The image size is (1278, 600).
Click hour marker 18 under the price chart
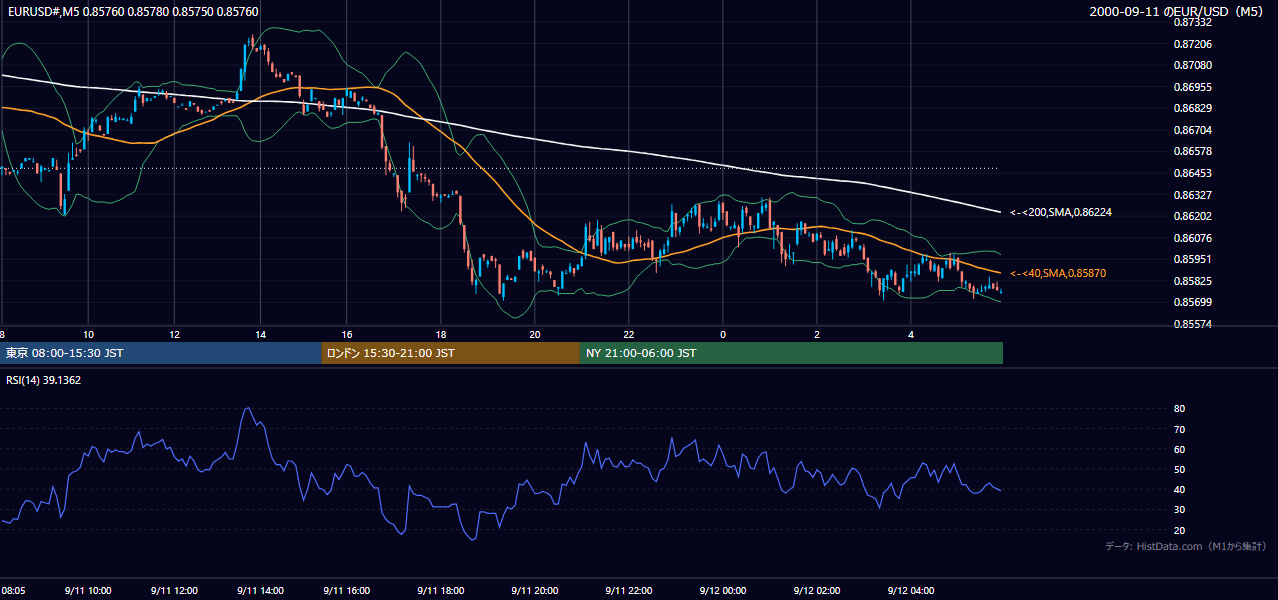pos(441,334)
